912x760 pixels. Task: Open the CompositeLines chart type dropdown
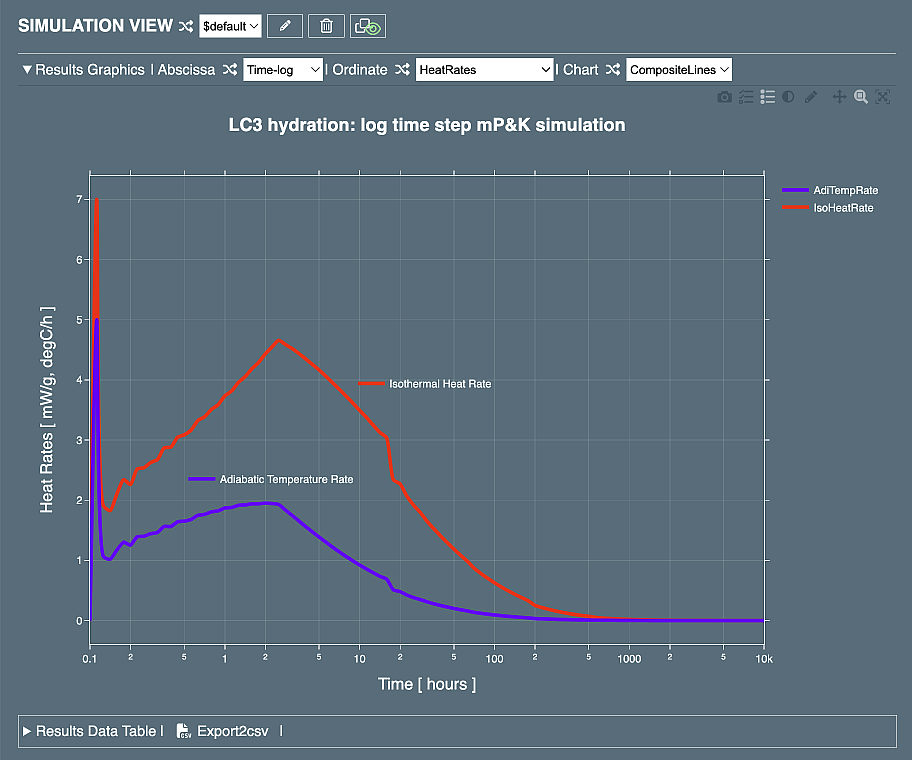(679, 70)
